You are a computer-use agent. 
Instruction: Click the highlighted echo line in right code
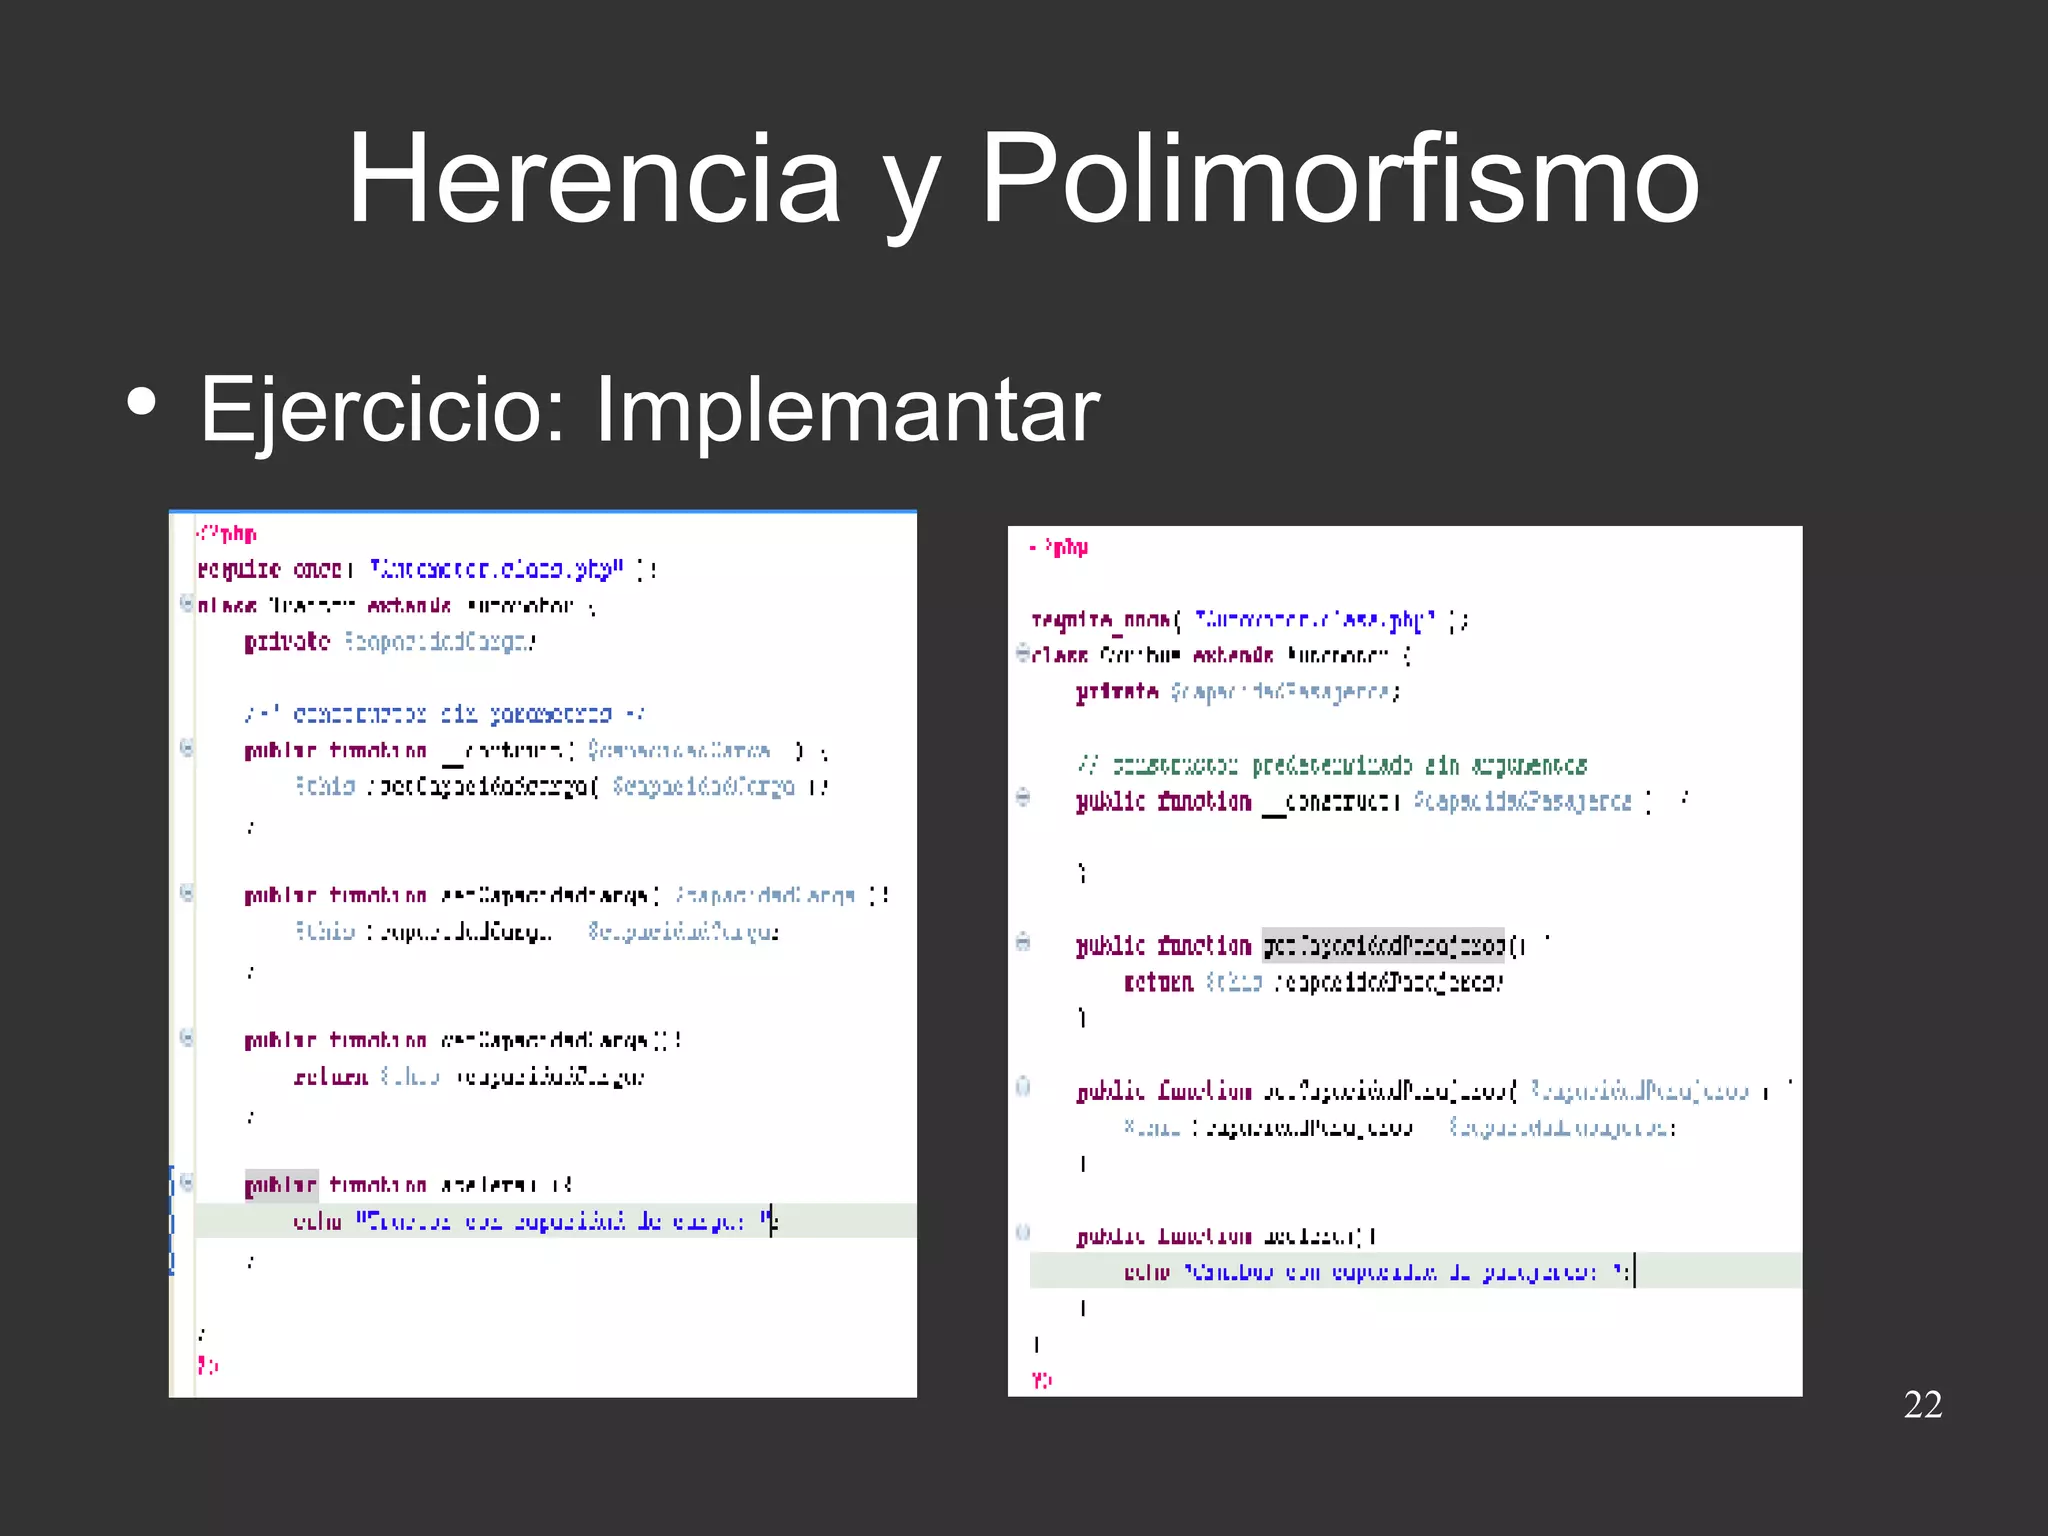[1415, 1271]
